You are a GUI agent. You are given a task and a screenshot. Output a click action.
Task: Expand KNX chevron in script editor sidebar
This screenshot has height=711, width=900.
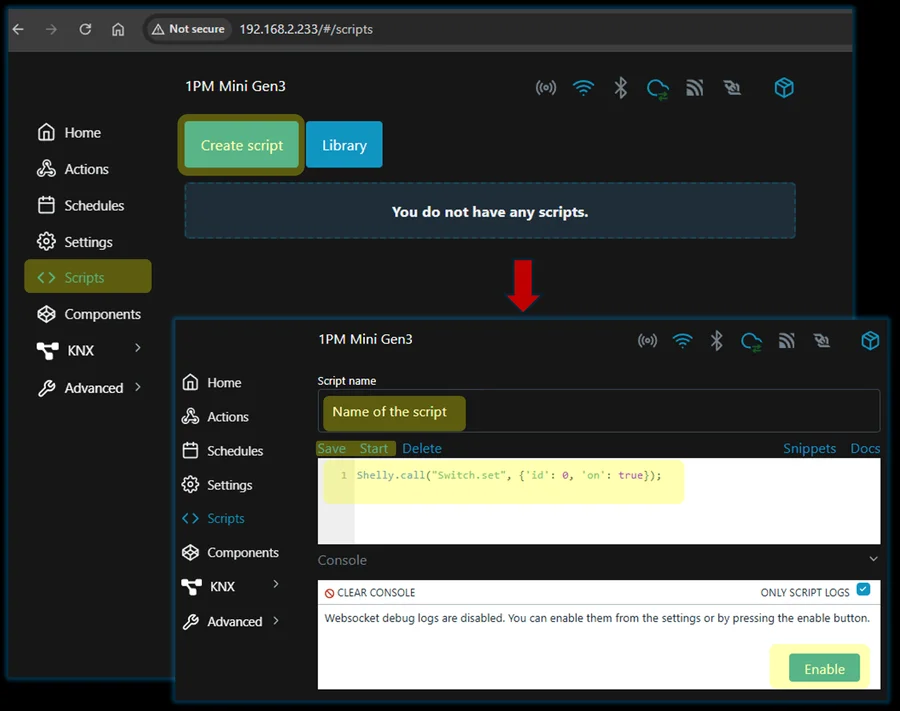point(276,584)
